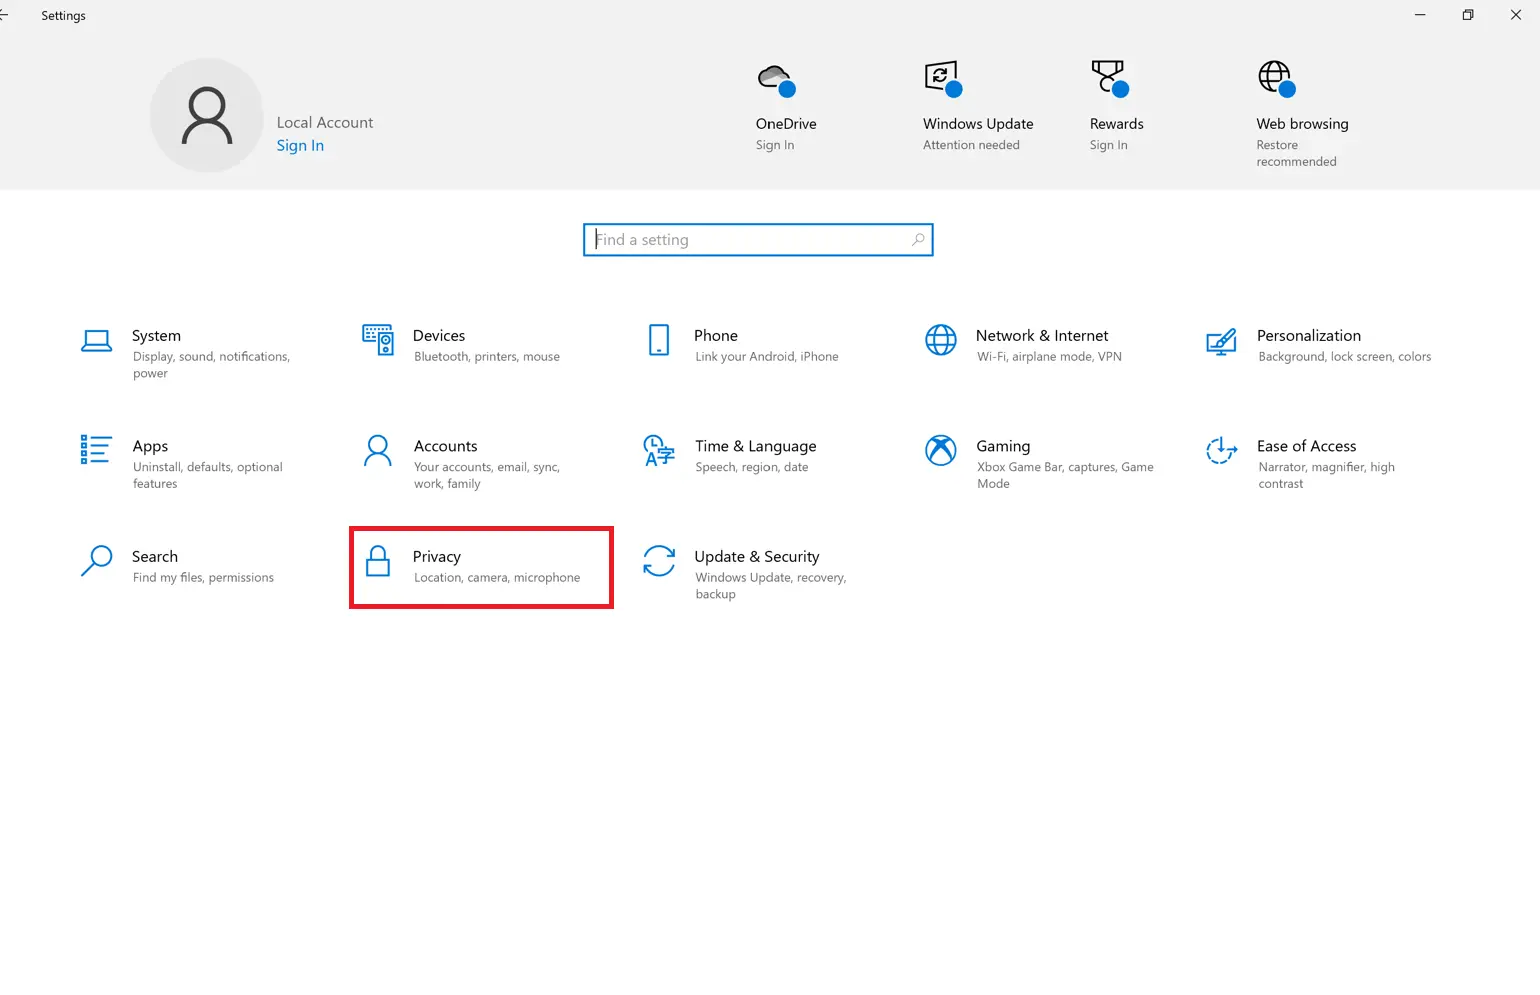Click 'Link your Android, iPhone' description
Screen dimensions: 1540x995
pyautogui.click(x=767, y=357)
